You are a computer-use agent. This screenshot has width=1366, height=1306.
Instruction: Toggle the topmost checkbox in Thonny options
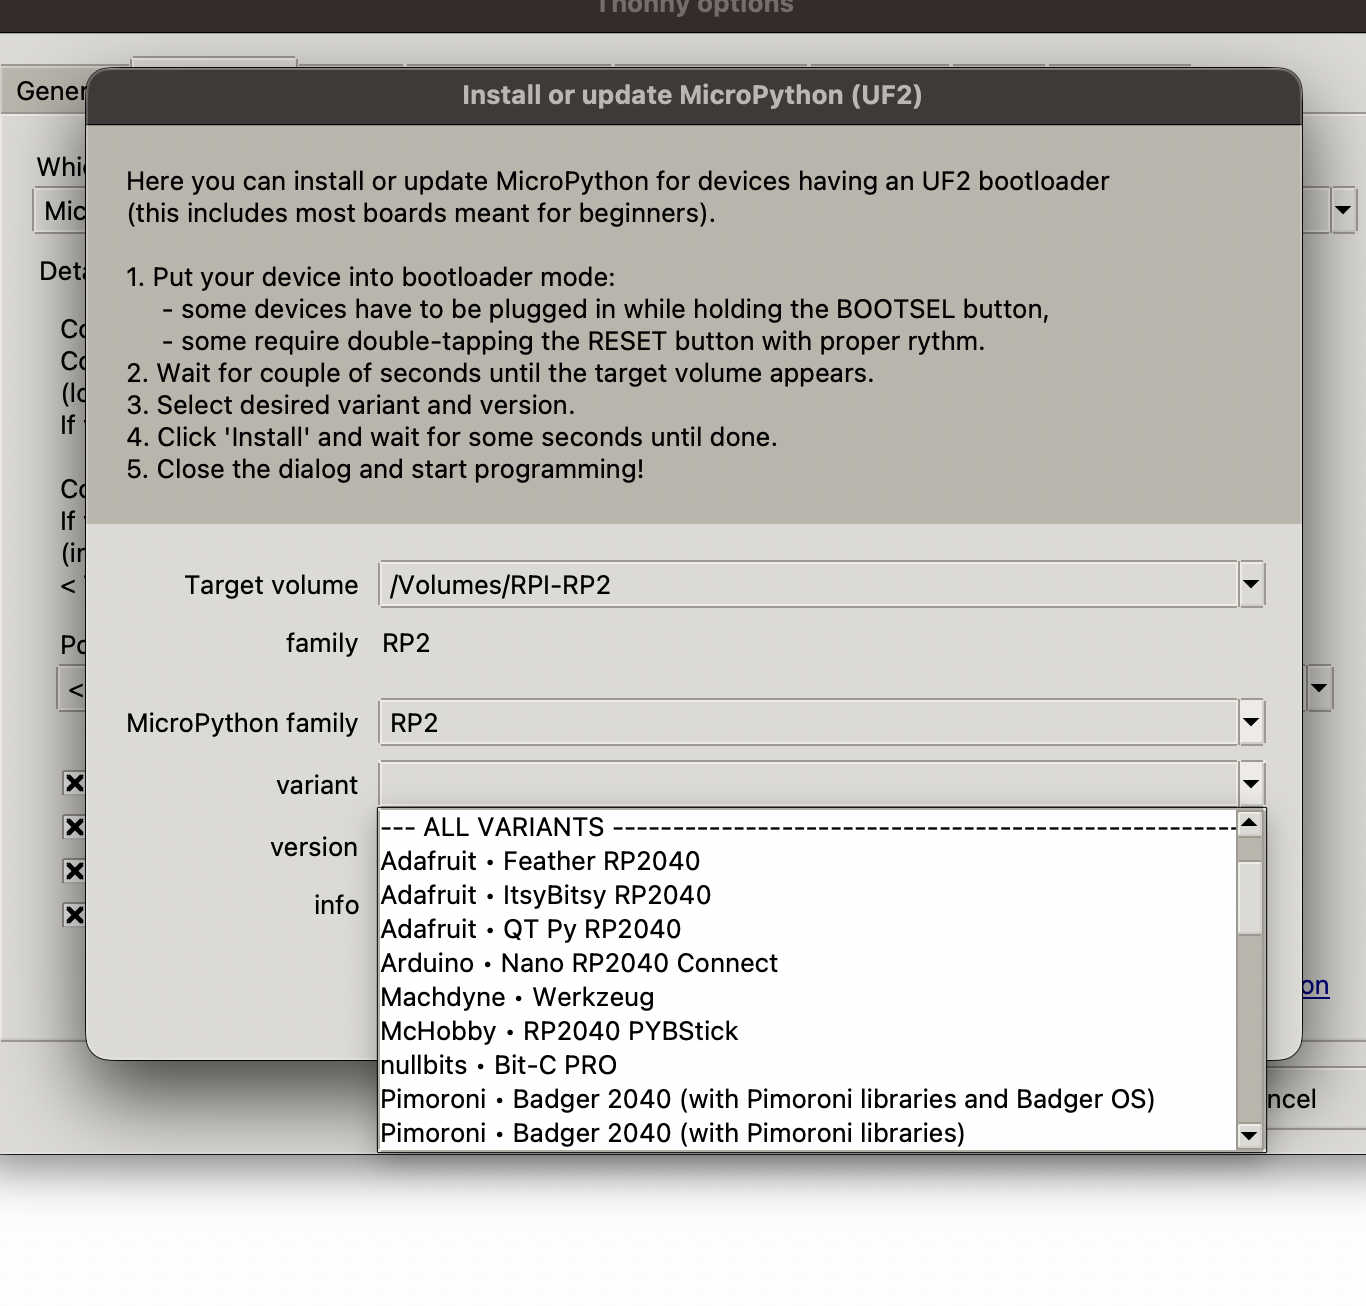74,783
